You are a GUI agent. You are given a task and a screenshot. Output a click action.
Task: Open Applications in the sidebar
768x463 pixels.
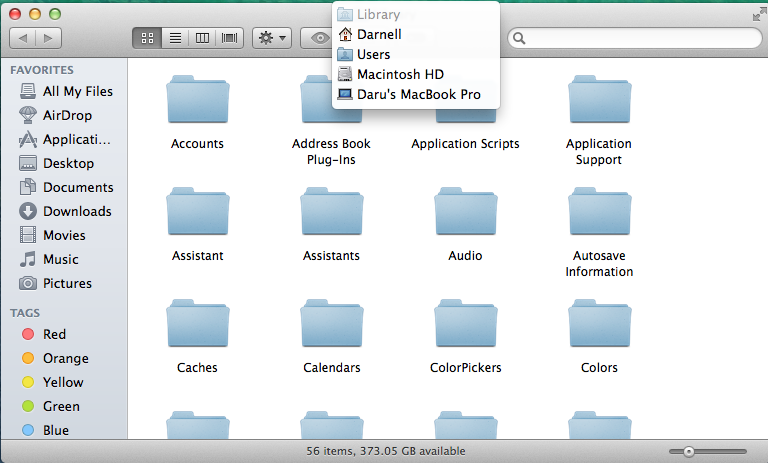[65, 139]
